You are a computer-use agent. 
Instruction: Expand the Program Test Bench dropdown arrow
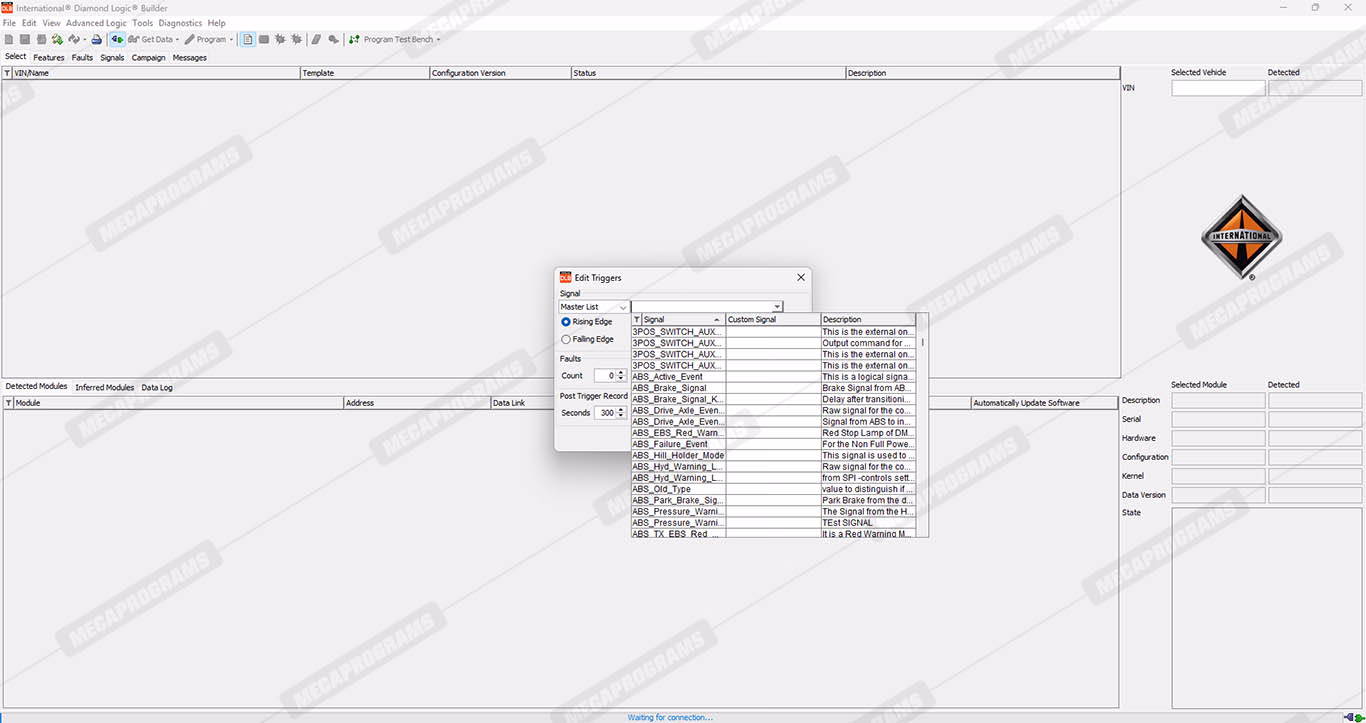tap(438, 40)
